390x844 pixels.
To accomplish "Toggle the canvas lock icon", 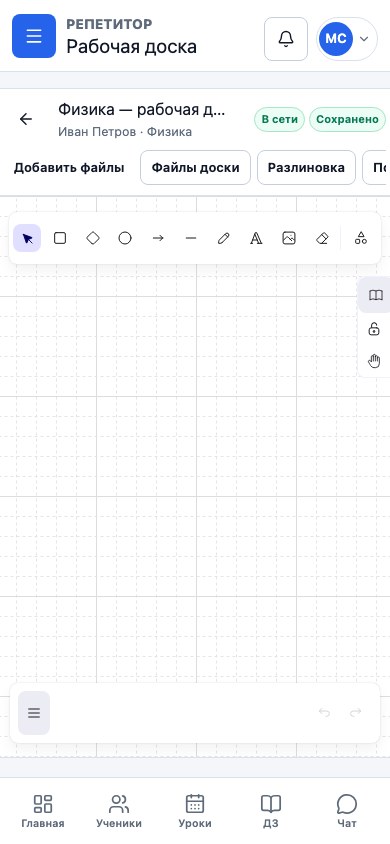I will pos(374,329).
